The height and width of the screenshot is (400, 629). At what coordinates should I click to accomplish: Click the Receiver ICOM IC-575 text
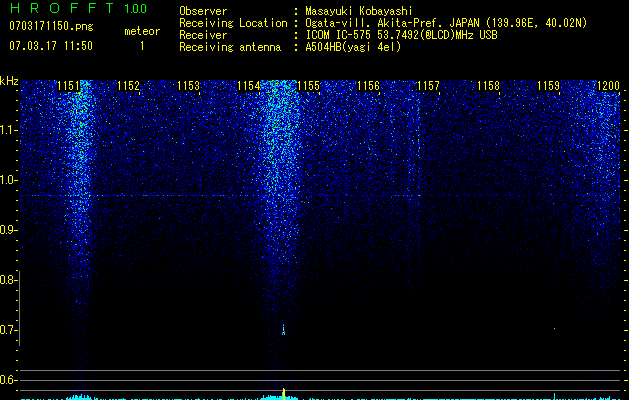pos(401,35)
